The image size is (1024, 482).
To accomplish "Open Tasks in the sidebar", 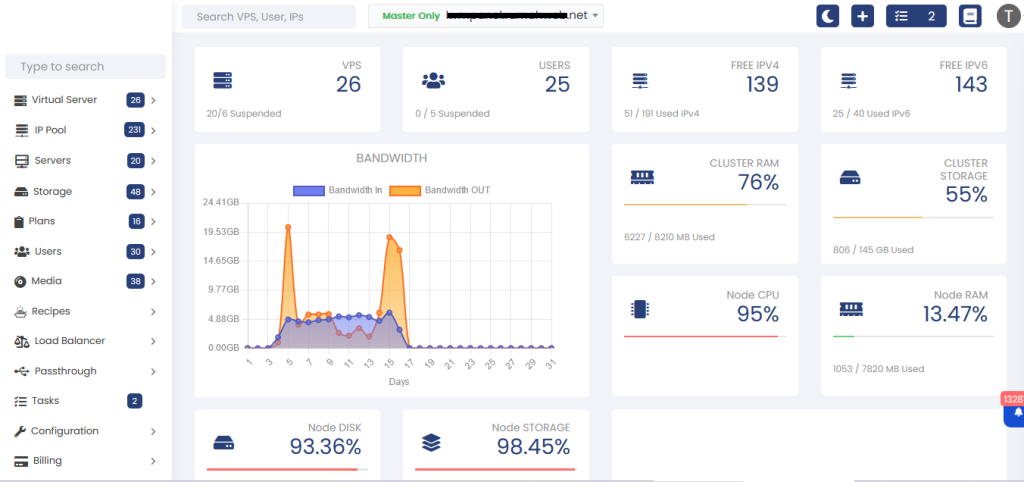I will (45, 401).
